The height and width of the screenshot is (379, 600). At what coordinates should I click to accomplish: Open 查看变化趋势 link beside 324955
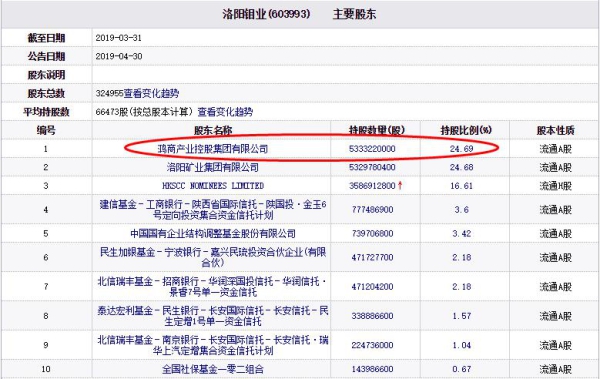151,93
